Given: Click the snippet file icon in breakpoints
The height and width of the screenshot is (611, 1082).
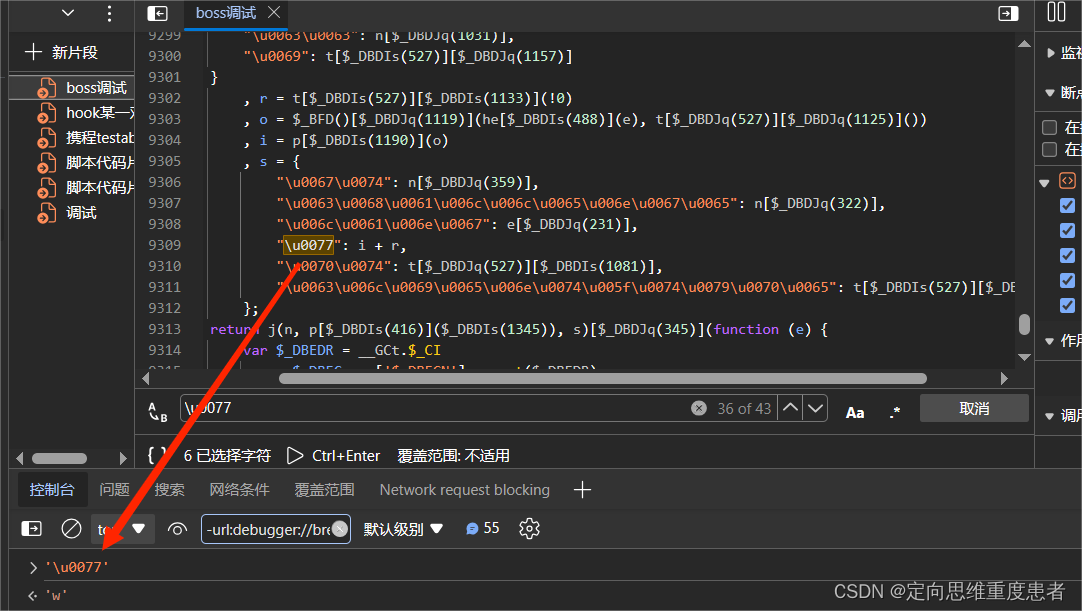Looking at the screenshot, I should pos(1067,181).
